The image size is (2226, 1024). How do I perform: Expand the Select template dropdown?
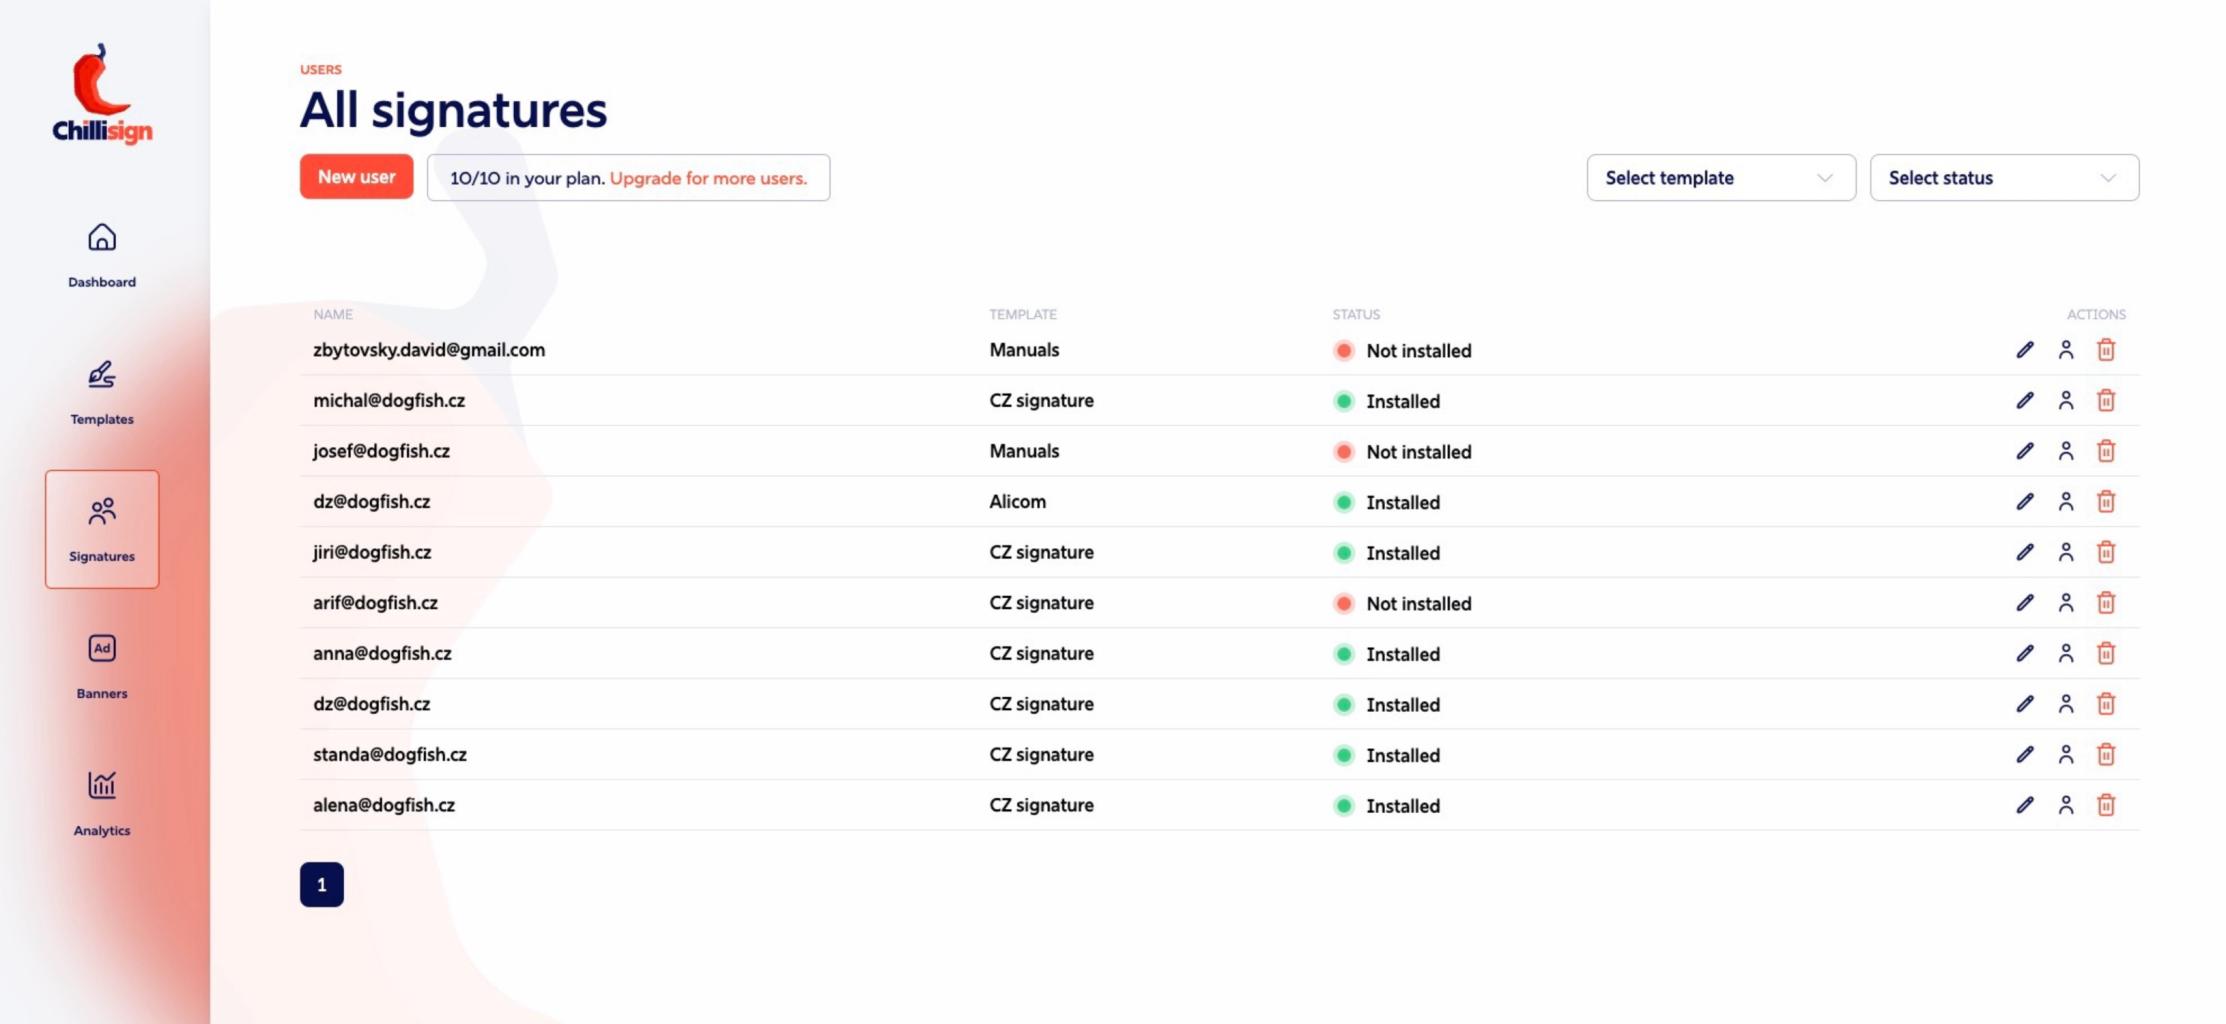coord(1720,178)
